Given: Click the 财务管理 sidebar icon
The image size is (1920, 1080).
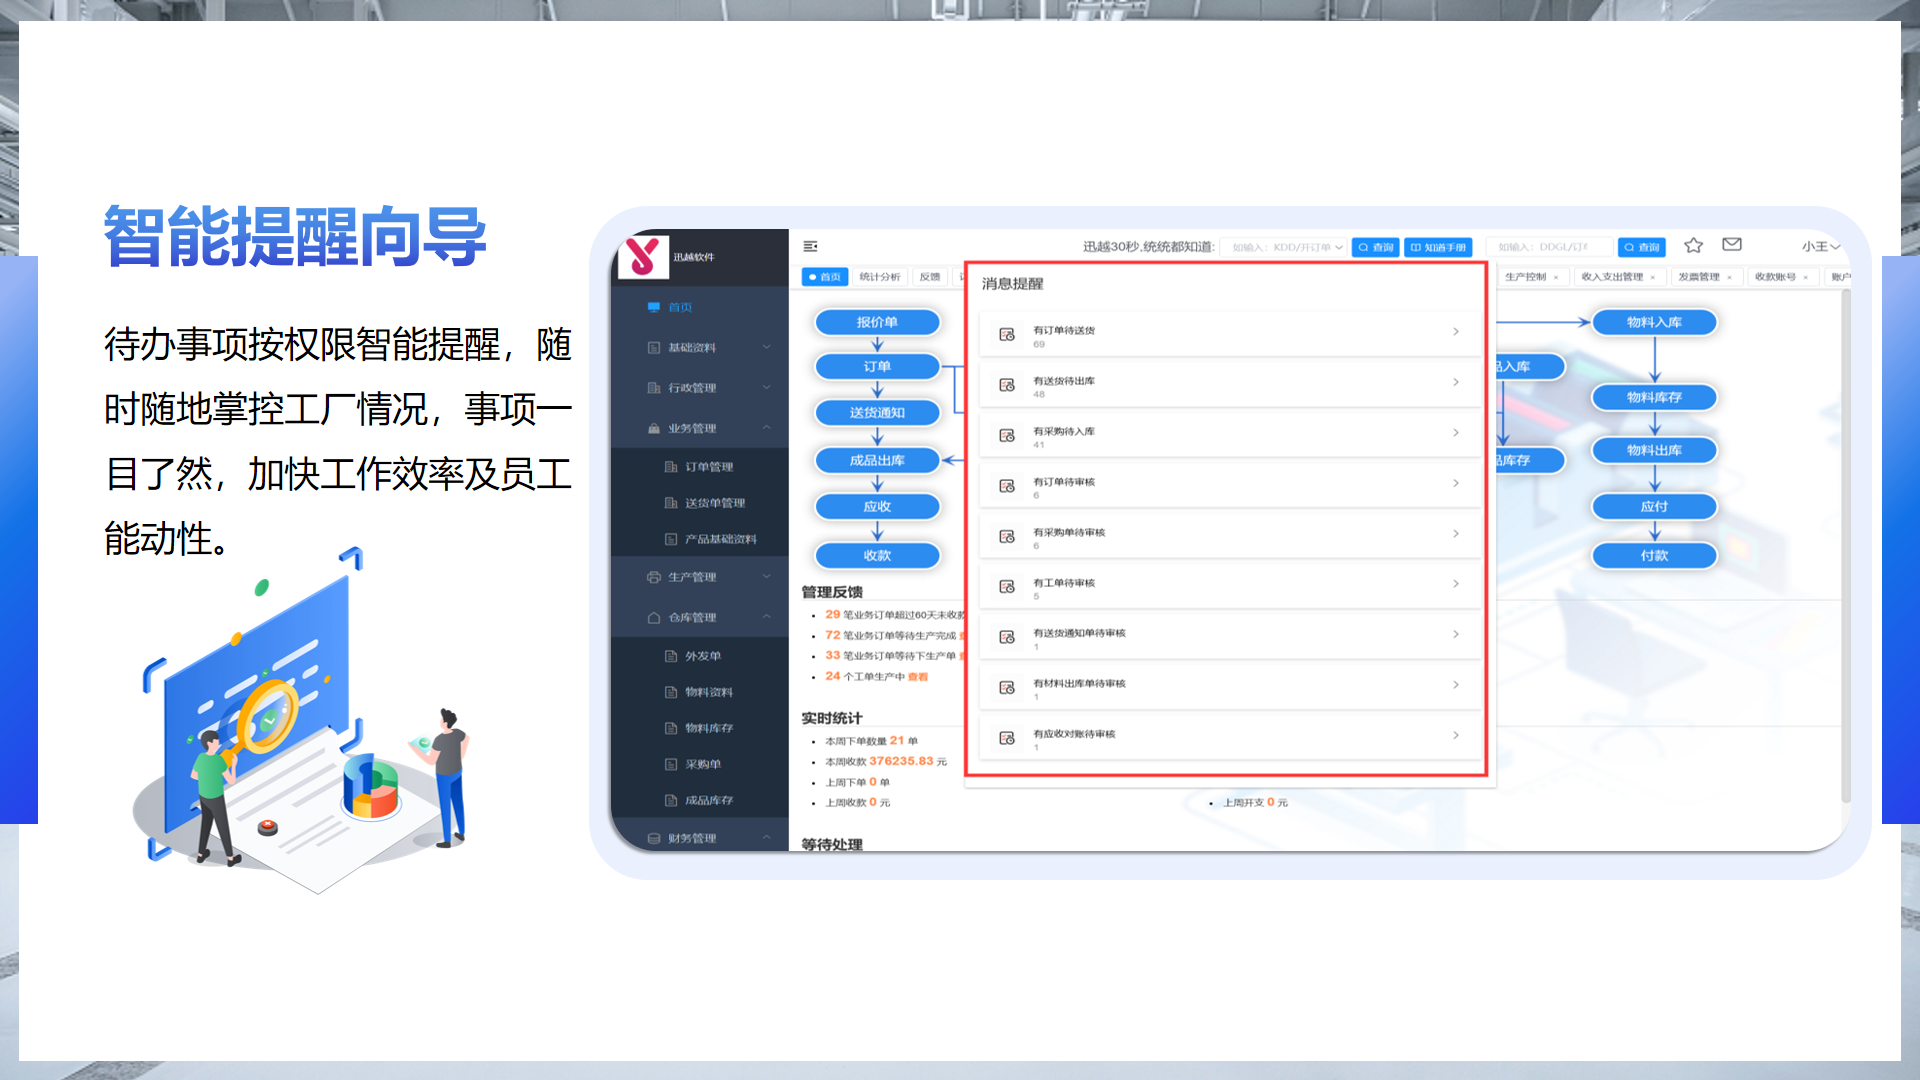Looking at the screenshot, I should 653,838.
